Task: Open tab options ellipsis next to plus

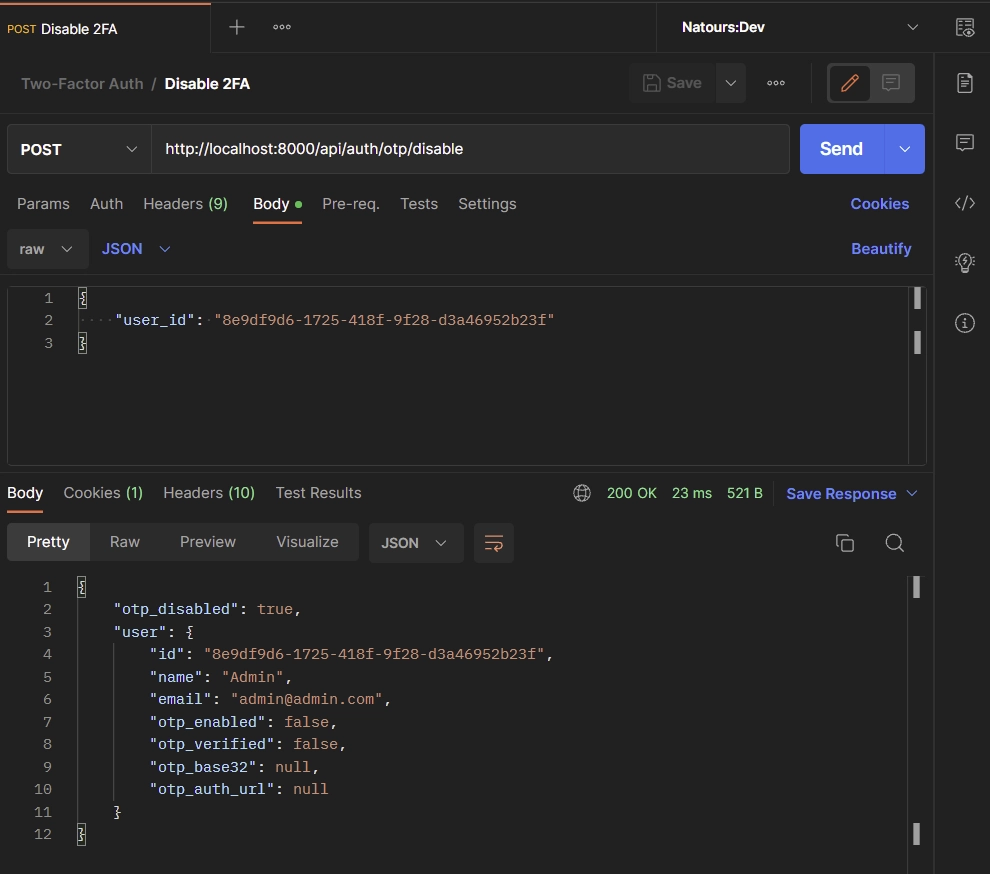Action: click(x=282, y=27)
